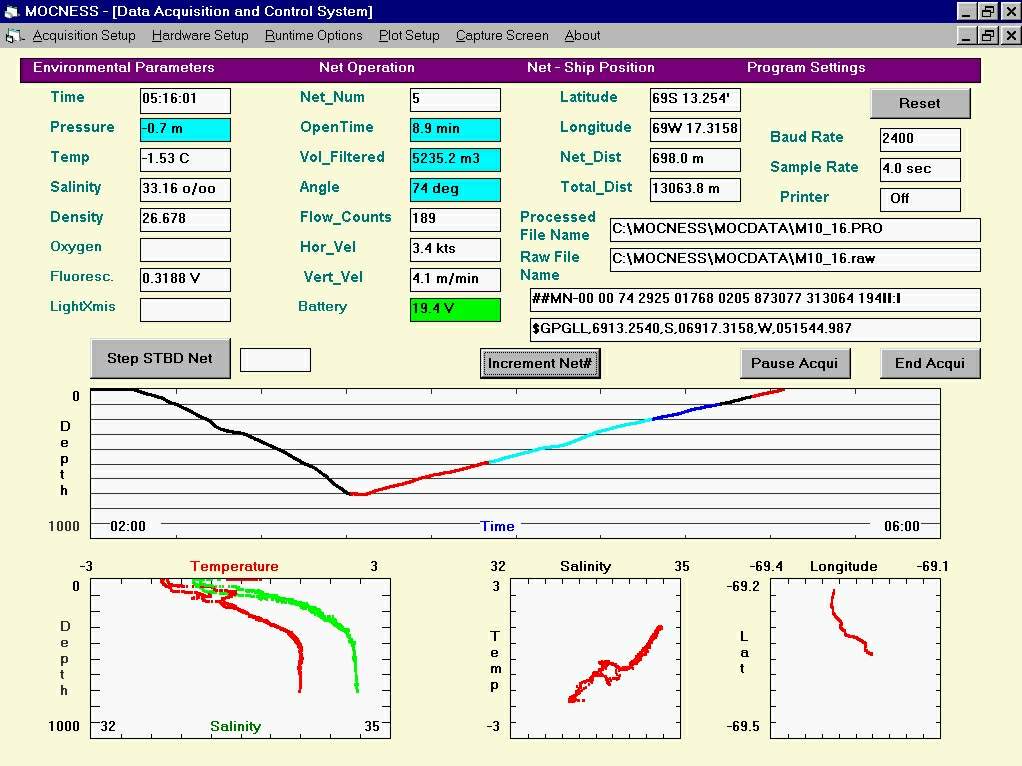Click the document icon in menu bar
The image size is (1022, 766).
point(14,36)
